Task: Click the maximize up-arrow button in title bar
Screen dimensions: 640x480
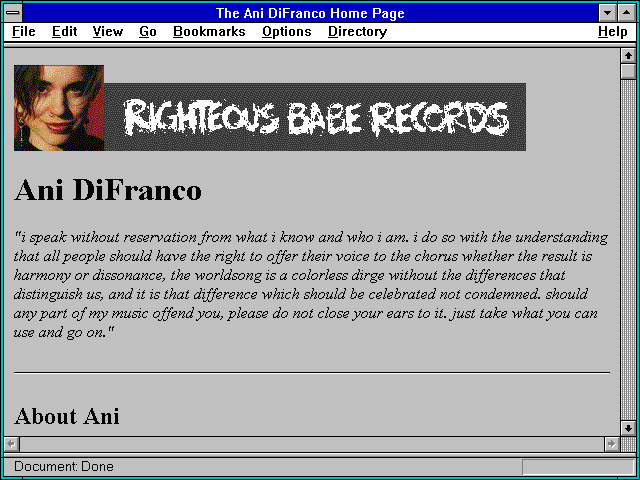Action: [627, 13]
